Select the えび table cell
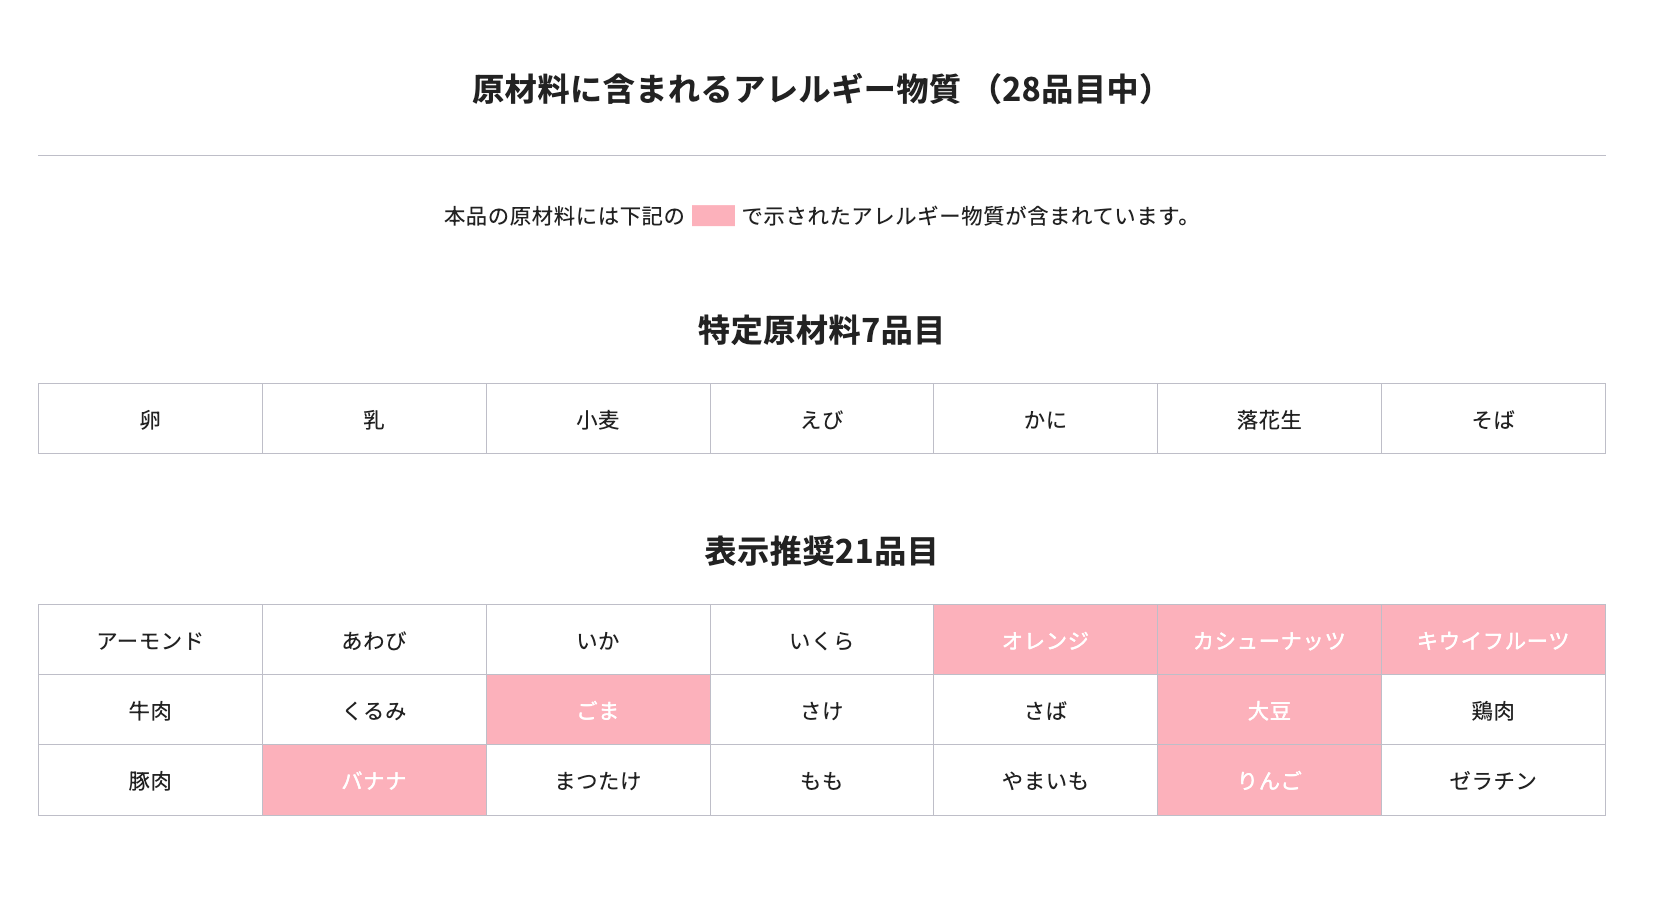This screenshot has height=922, width=1668. [x=822, y=419]
